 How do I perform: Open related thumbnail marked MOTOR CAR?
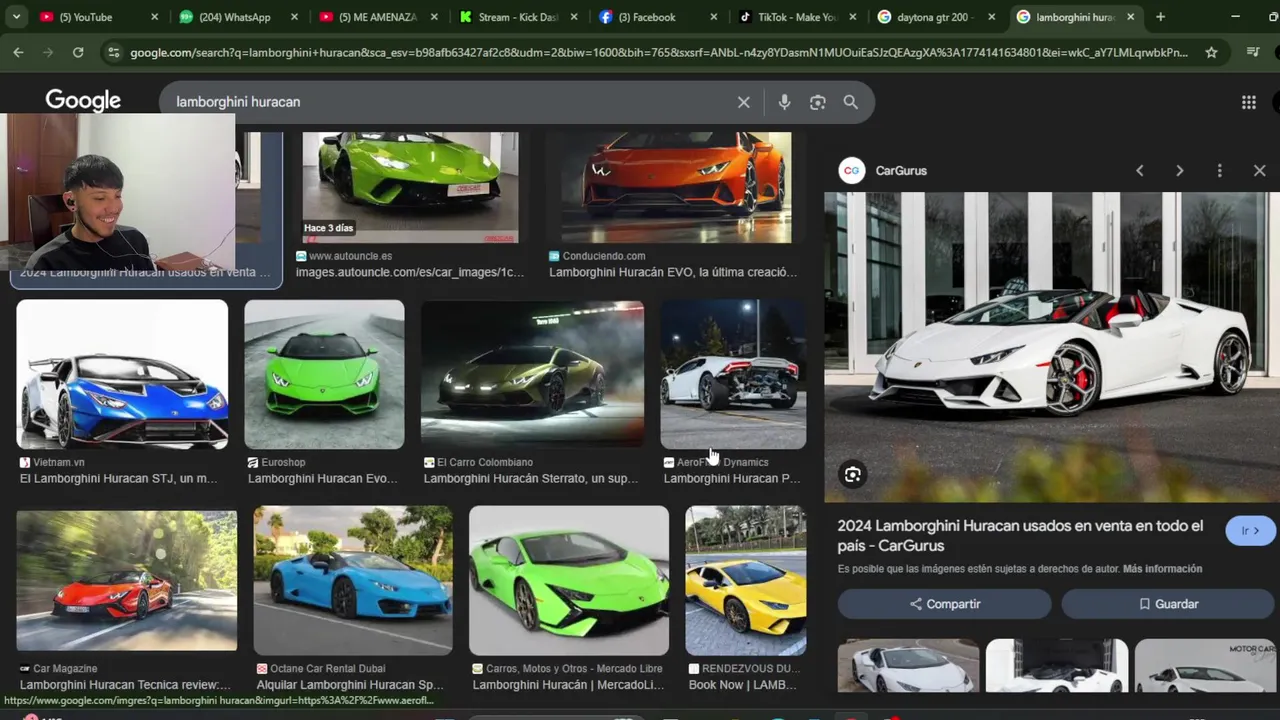pyautogui.click(x=1205, y=666)
